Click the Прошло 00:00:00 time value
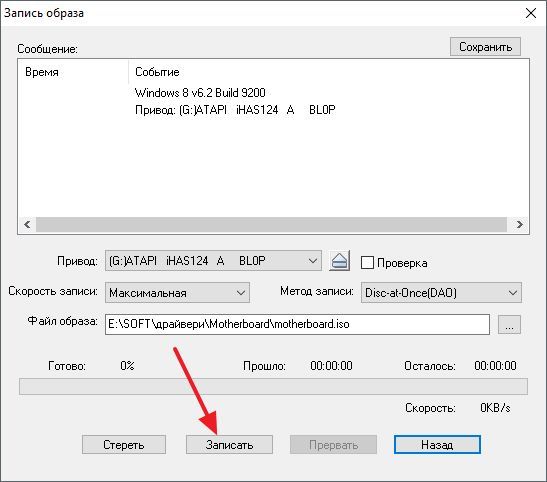The width and height of the screenshot is (547, 482). click(x=331, y=366)
